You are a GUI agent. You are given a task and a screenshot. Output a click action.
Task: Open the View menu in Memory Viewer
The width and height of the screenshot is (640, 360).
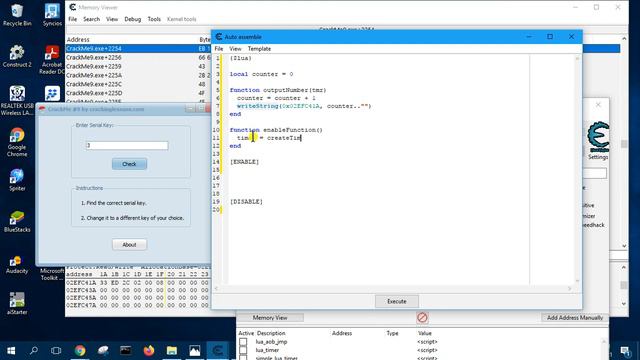[x=112, y=19]
